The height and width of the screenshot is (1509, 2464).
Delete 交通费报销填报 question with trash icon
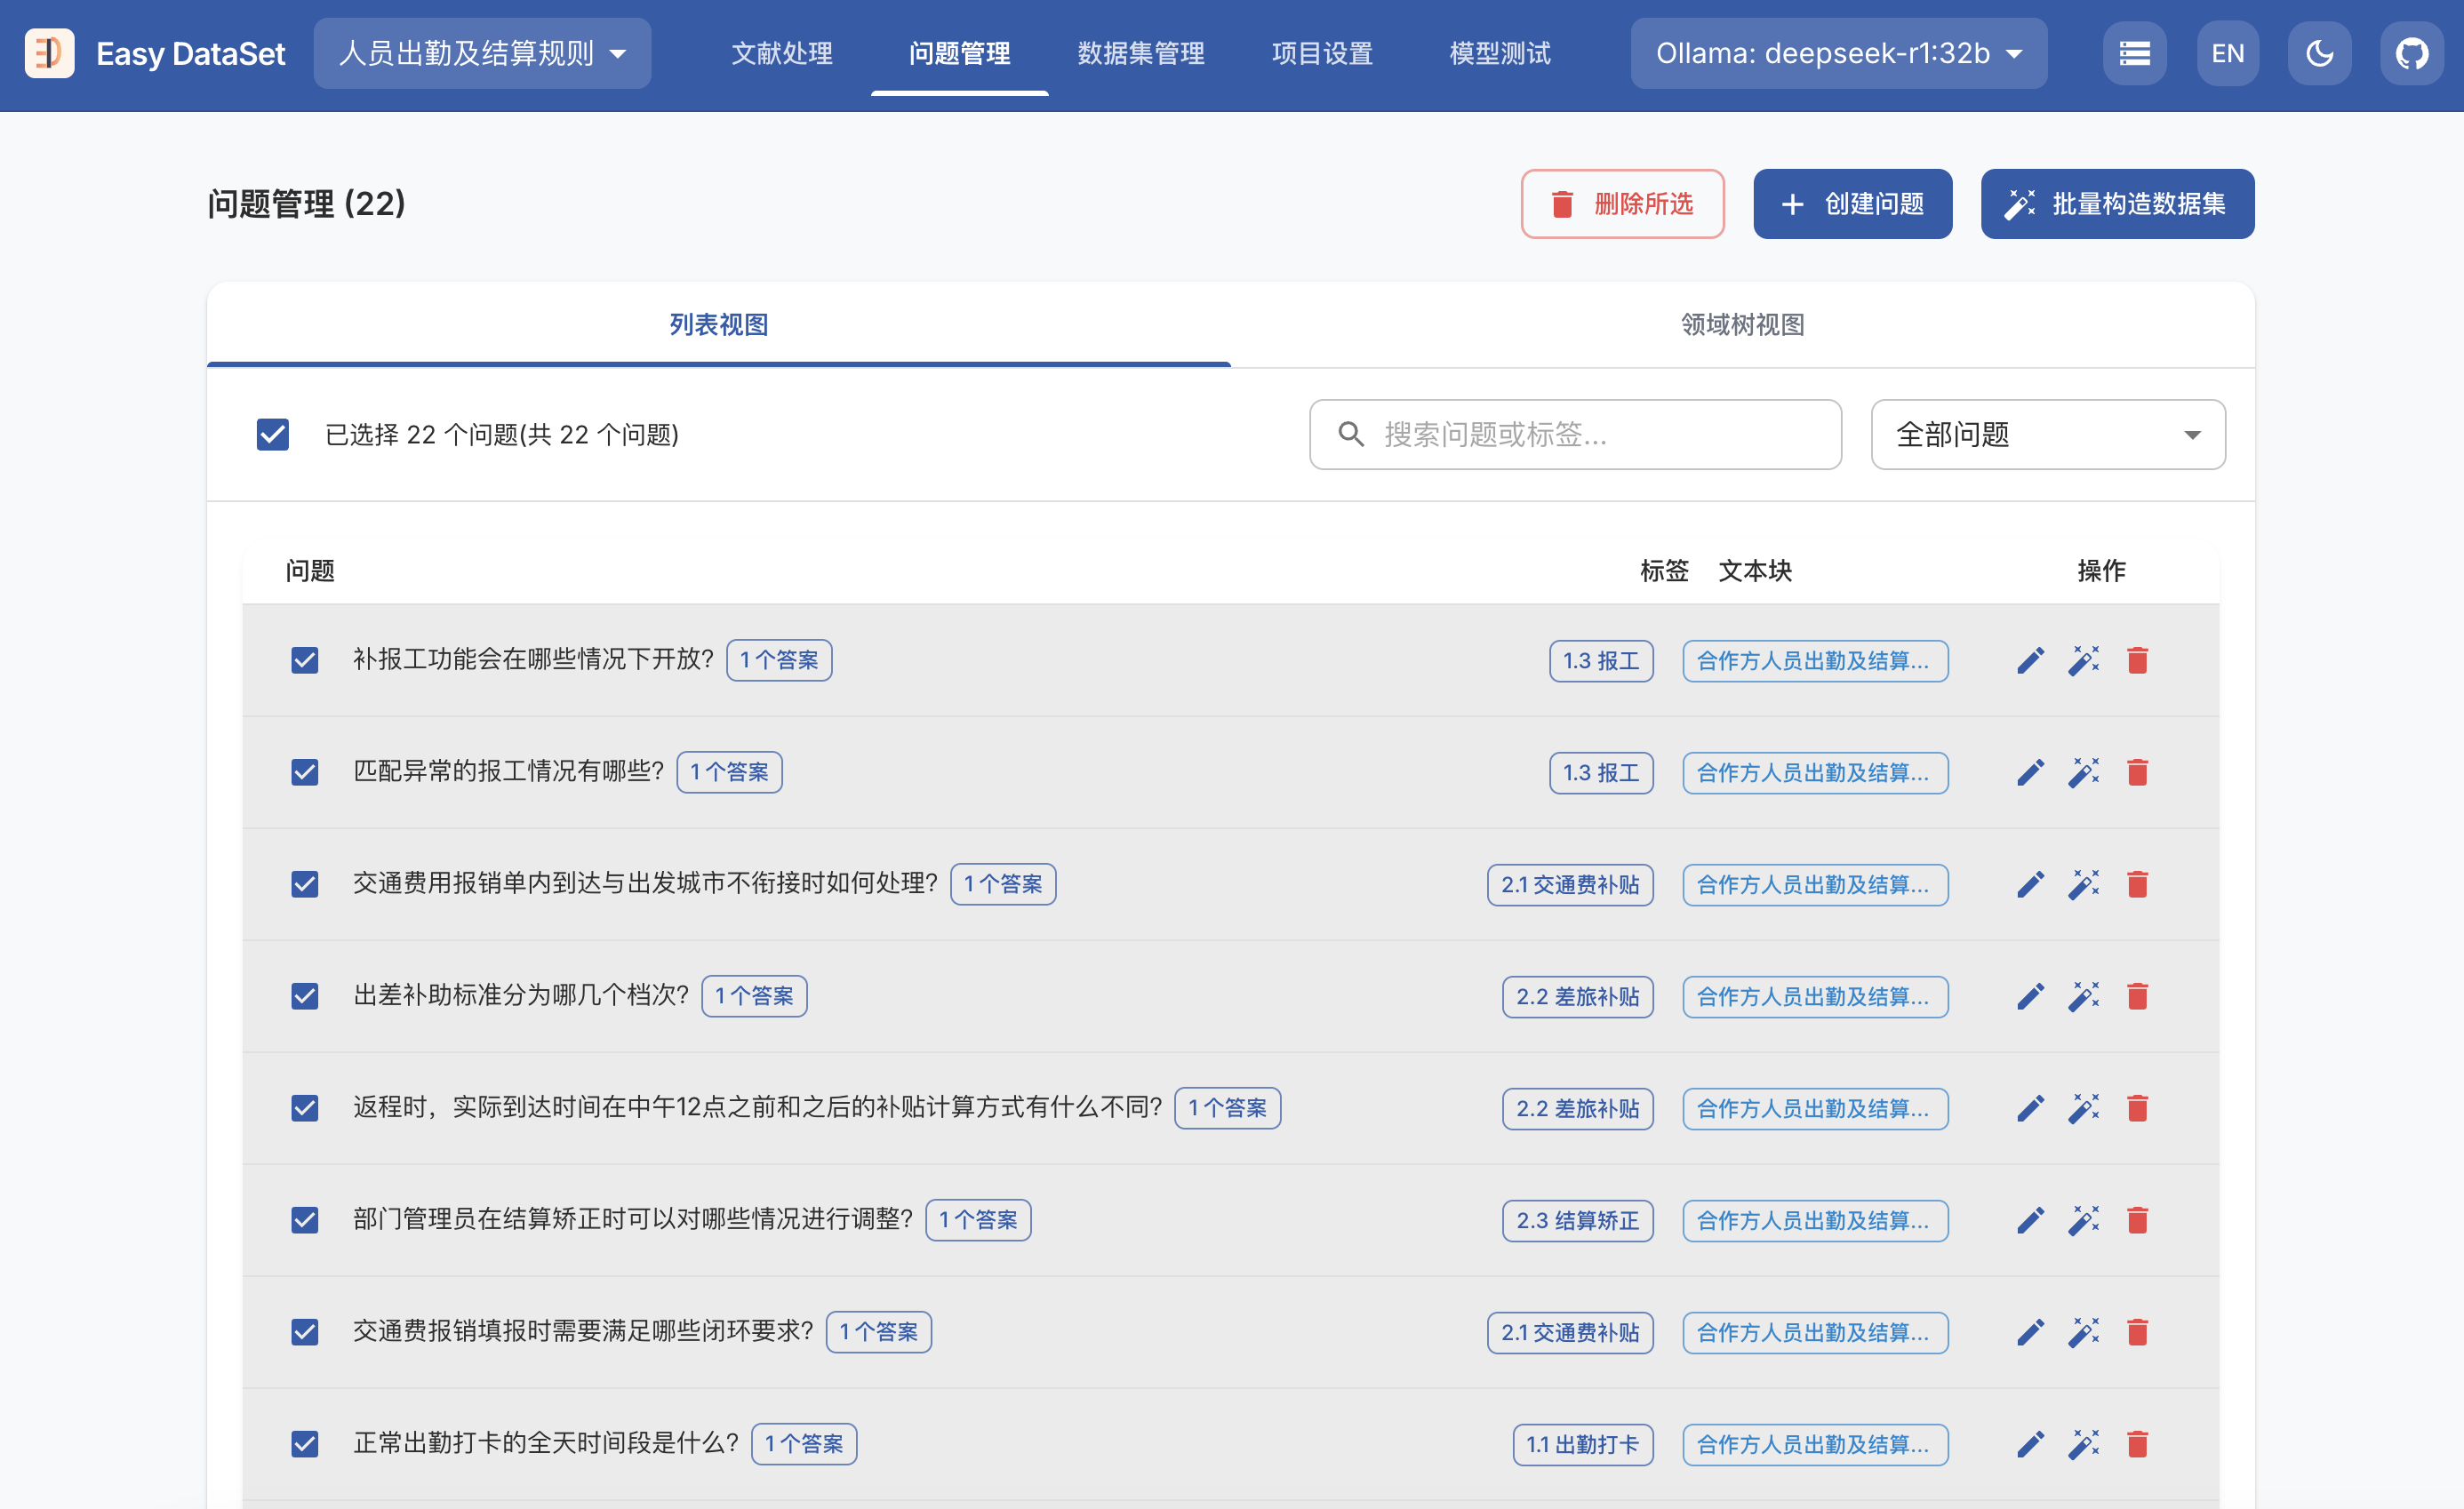pos(2138,1332)
